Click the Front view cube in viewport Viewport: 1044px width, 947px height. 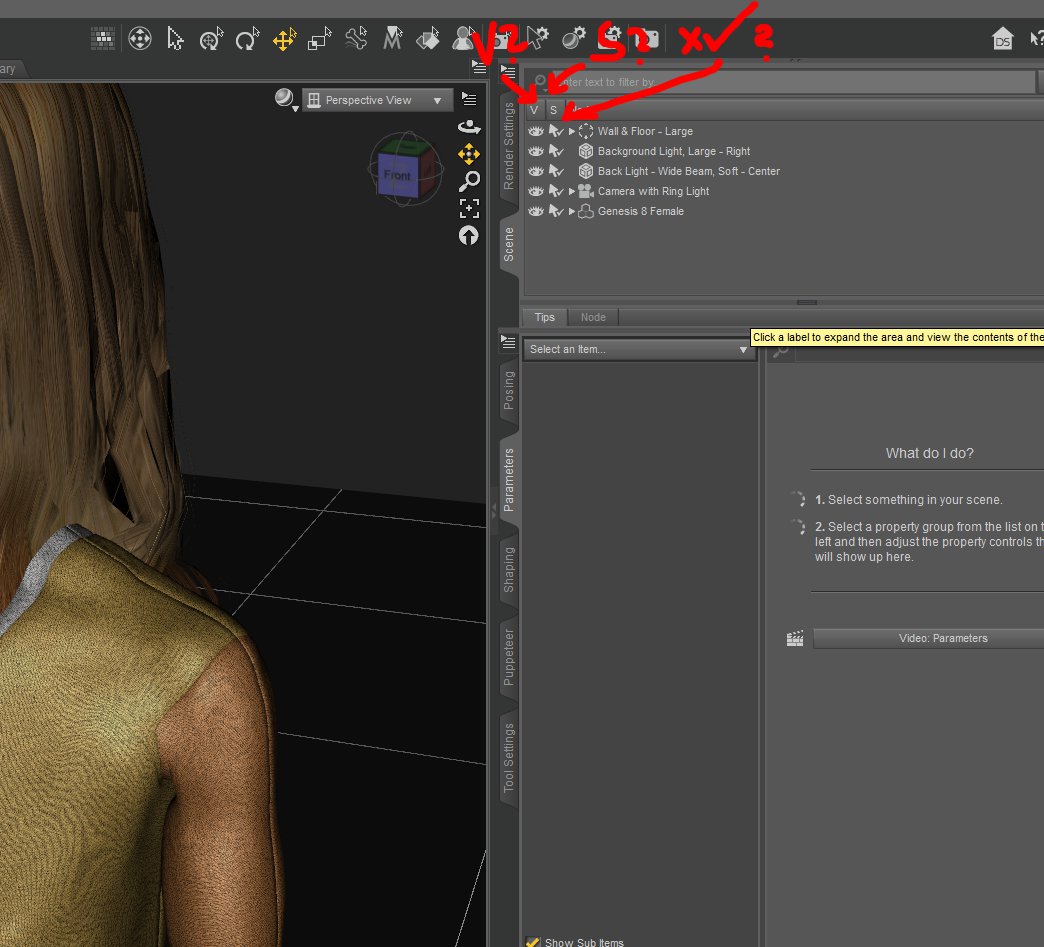pyautogui.click(x=398, y=174)
